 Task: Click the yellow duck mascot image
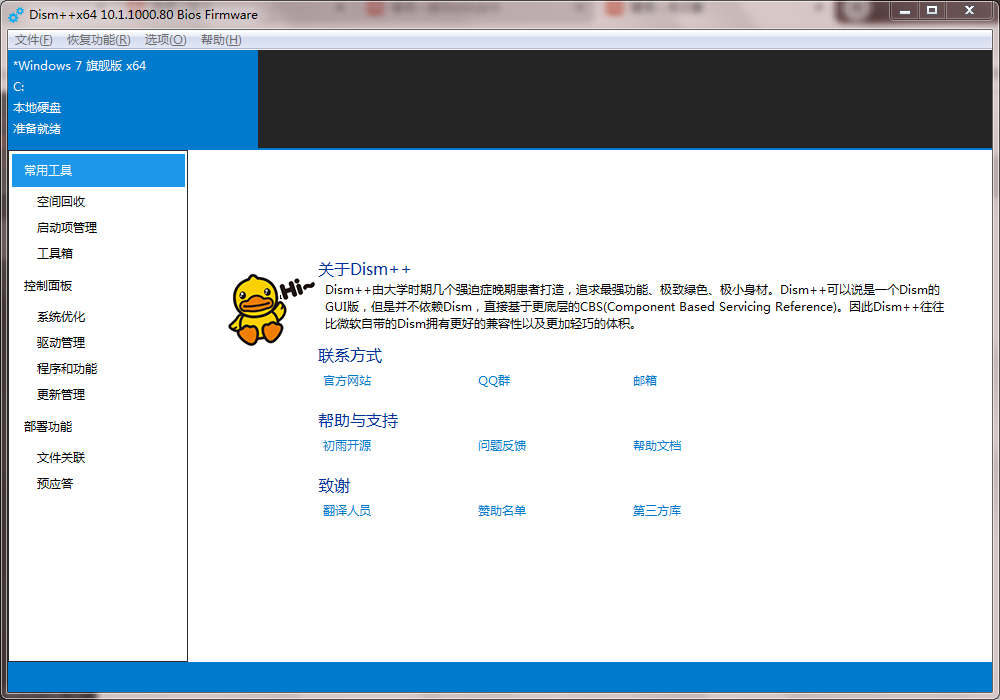[x=270, y=310]
